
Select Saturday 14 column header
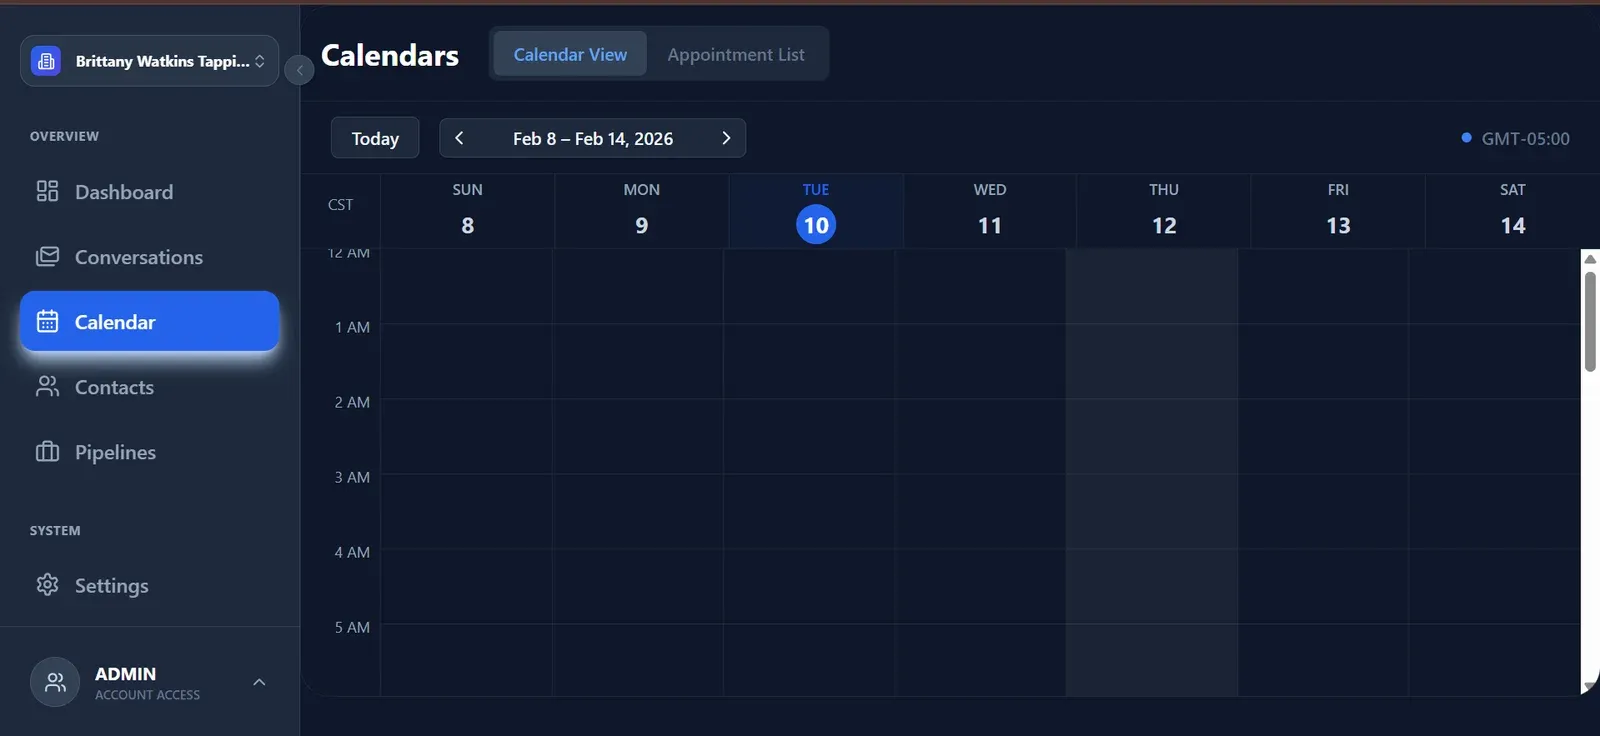[x=1512, y=210]
